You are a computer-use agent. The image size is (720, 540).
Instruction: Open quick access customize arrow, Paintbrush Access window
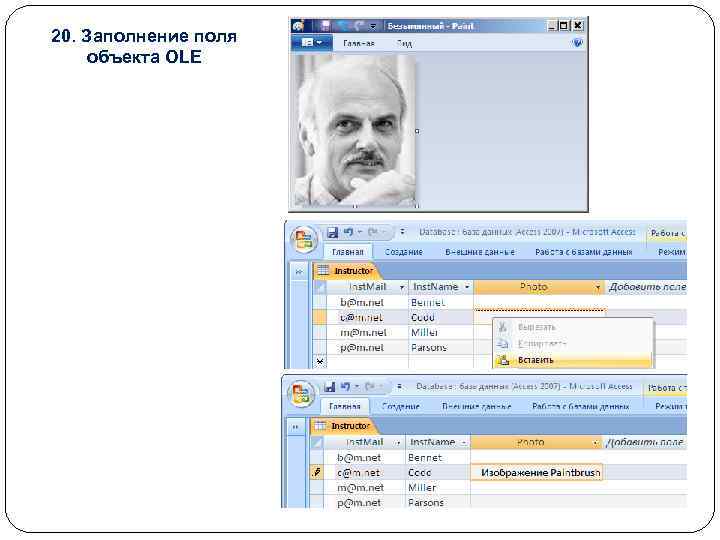pos(399,386)
